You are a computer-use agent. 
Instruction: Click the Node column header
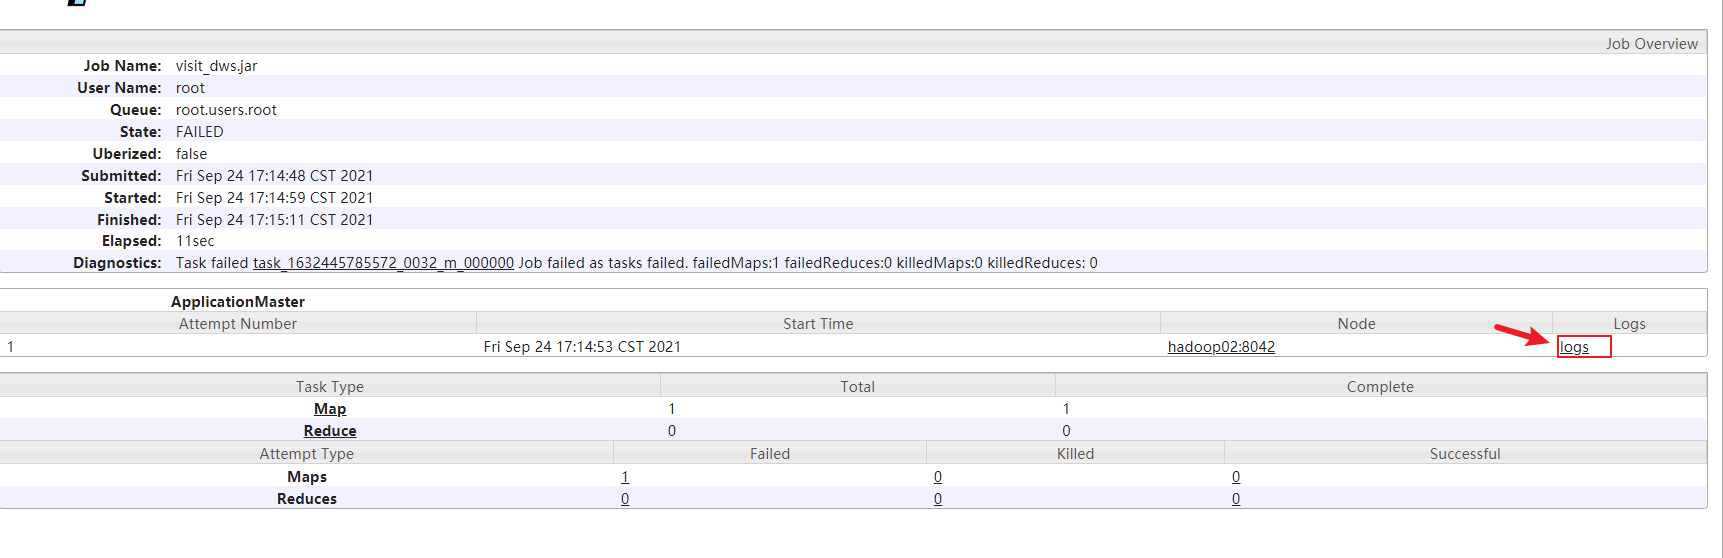[x=1356, y=324]
